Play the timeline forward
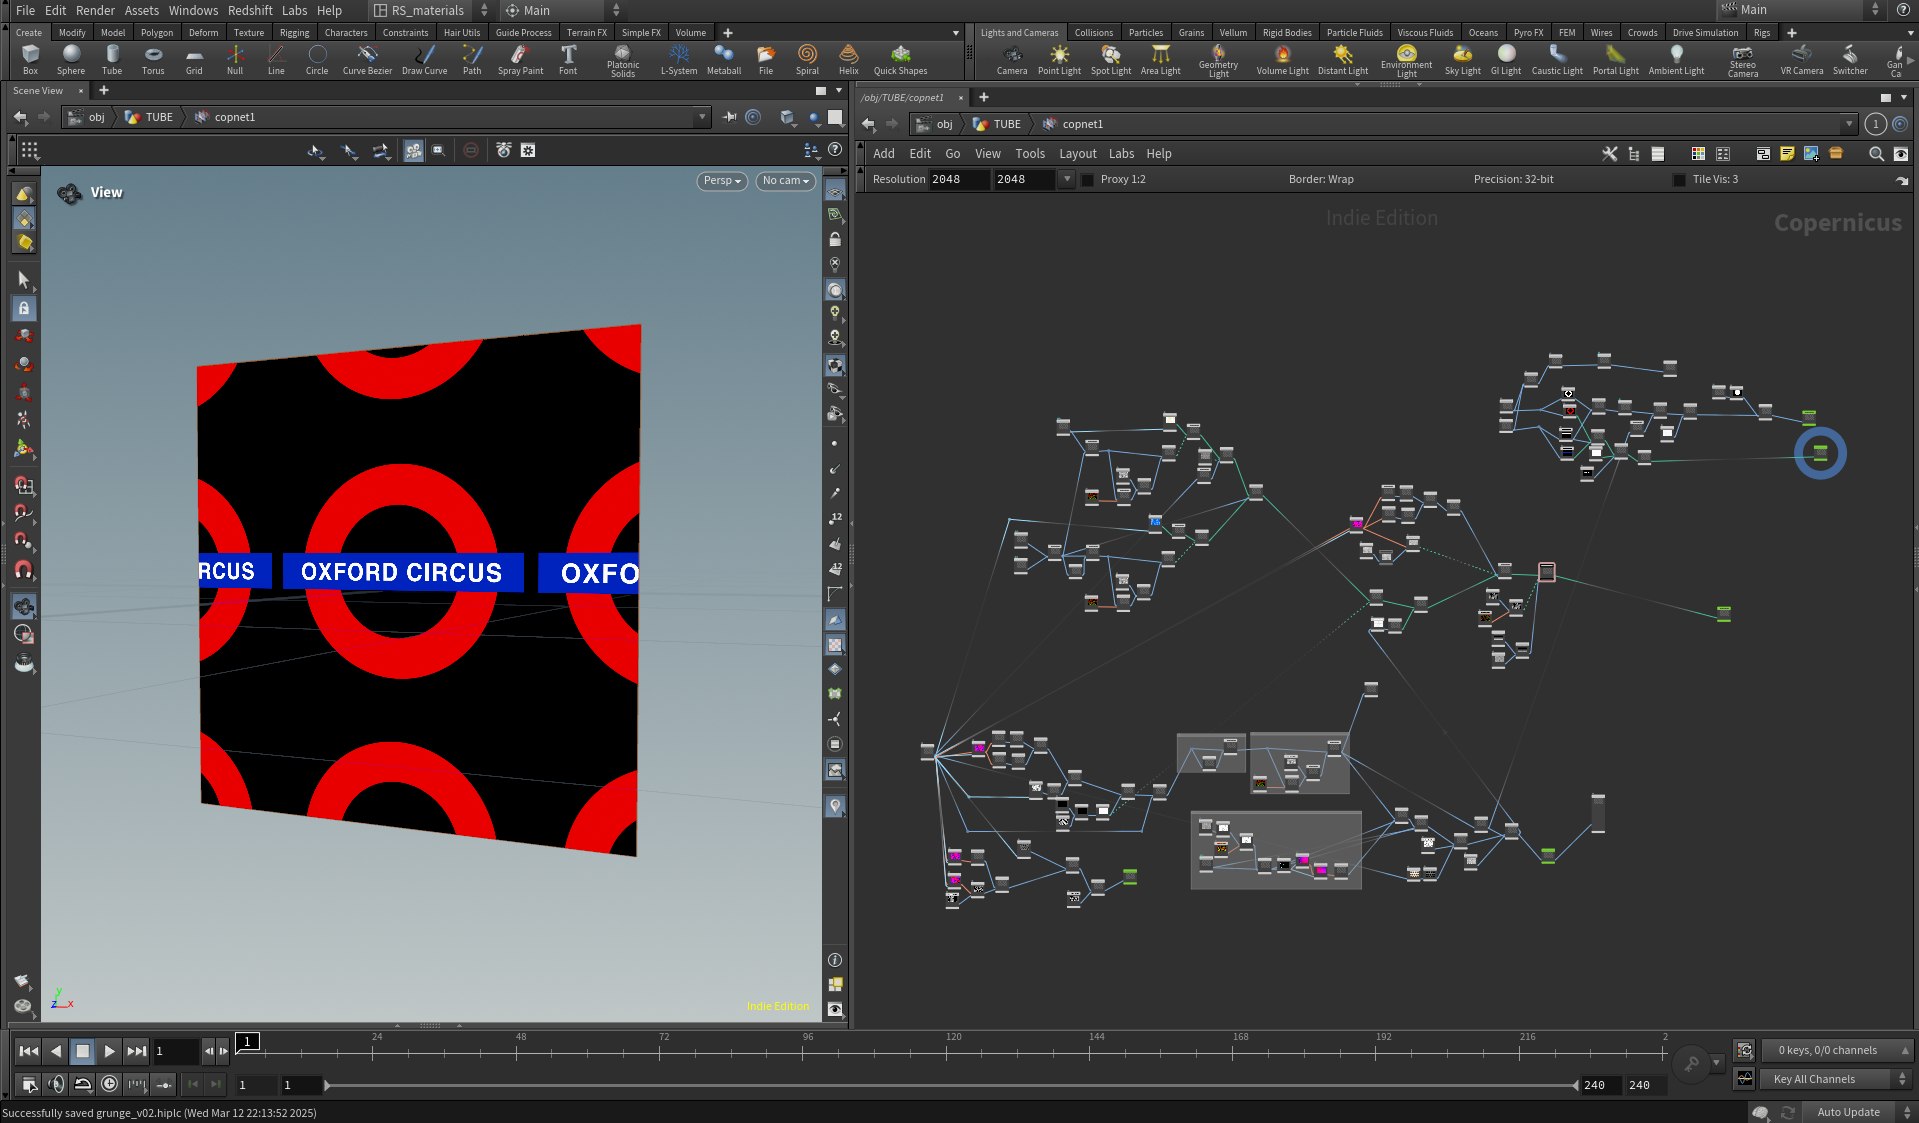Screen dimensions: 1919x1123 pos(110,1051)
